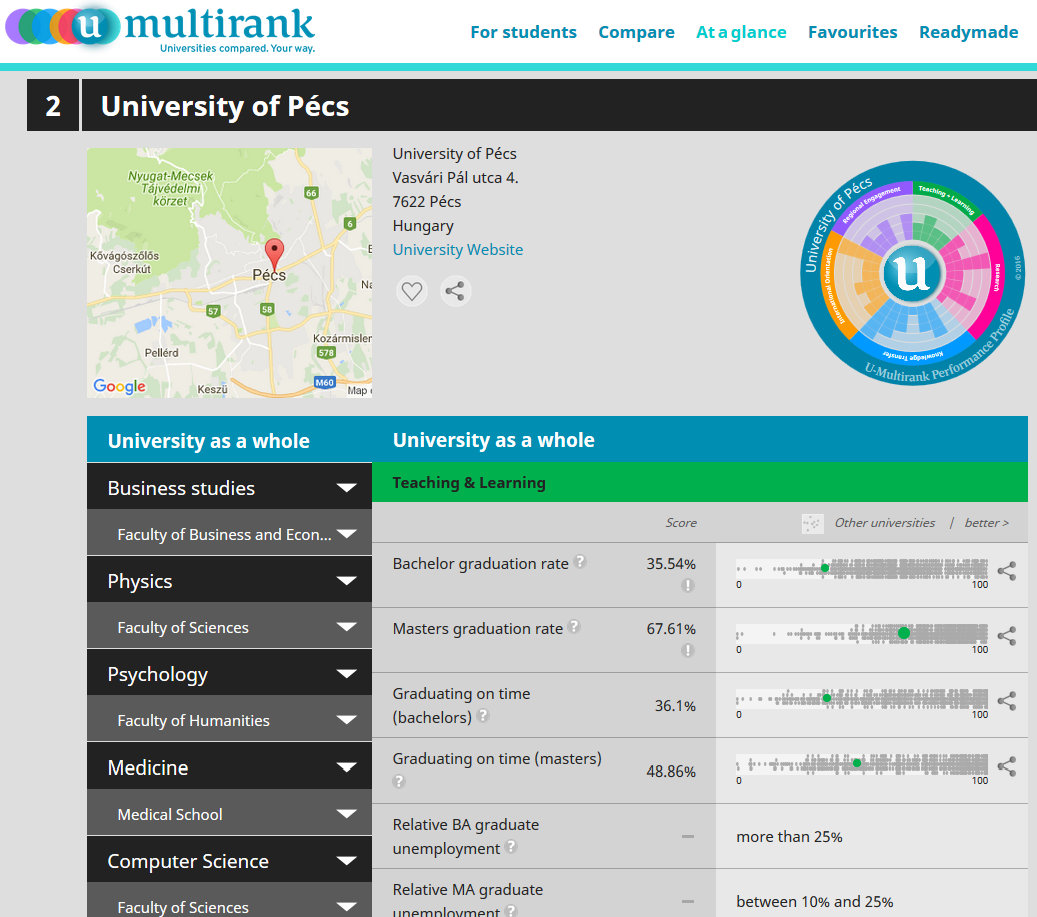Open the University Website link
The height and width of the screenshot is (917, 1037).
click(458, 249)
